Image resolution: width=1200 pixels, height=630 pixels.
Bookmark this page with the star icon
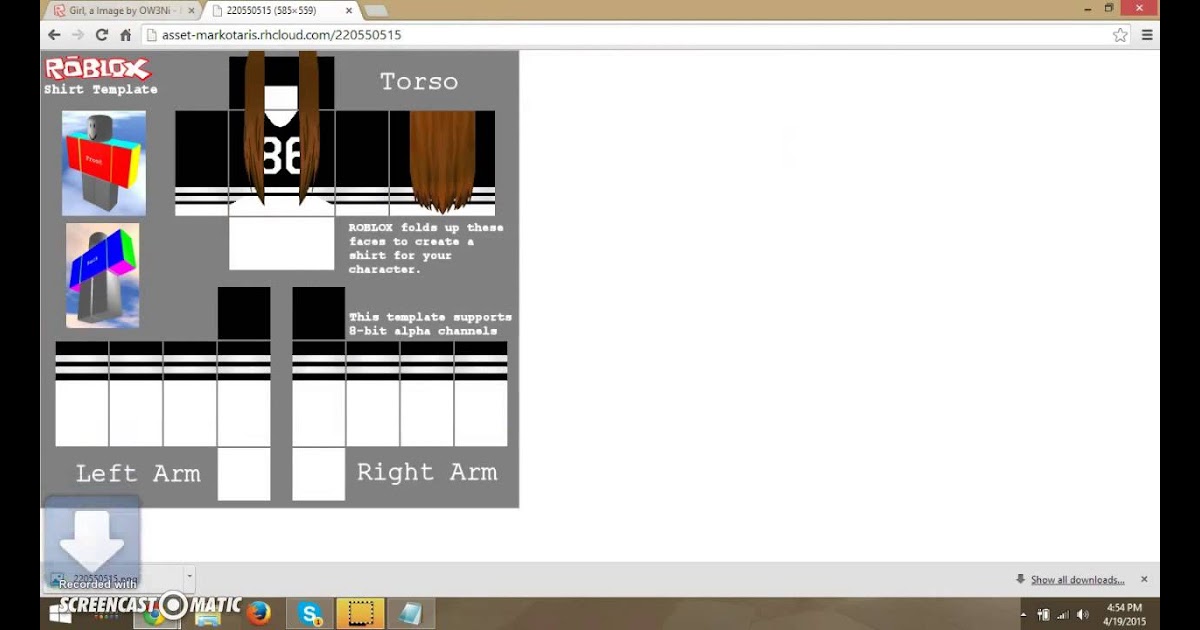point(1120,35)
